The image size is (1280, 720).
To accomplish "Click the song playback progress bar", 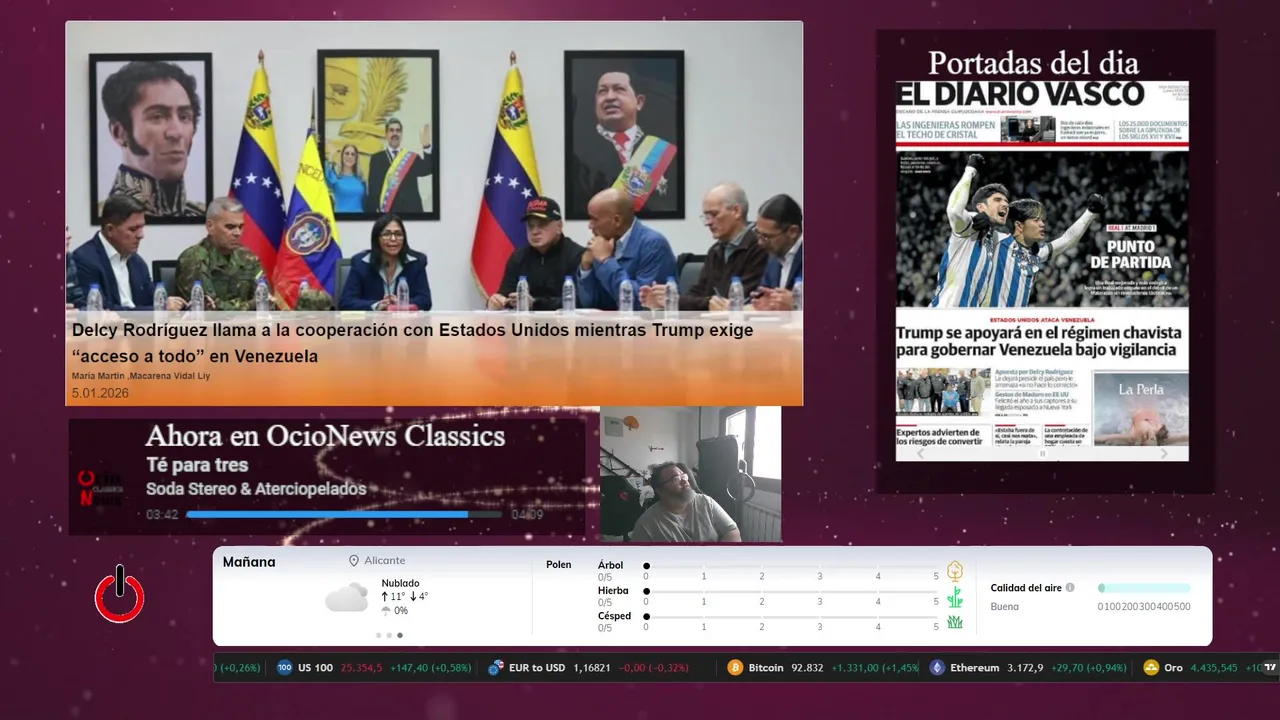I will coord(344,515).
